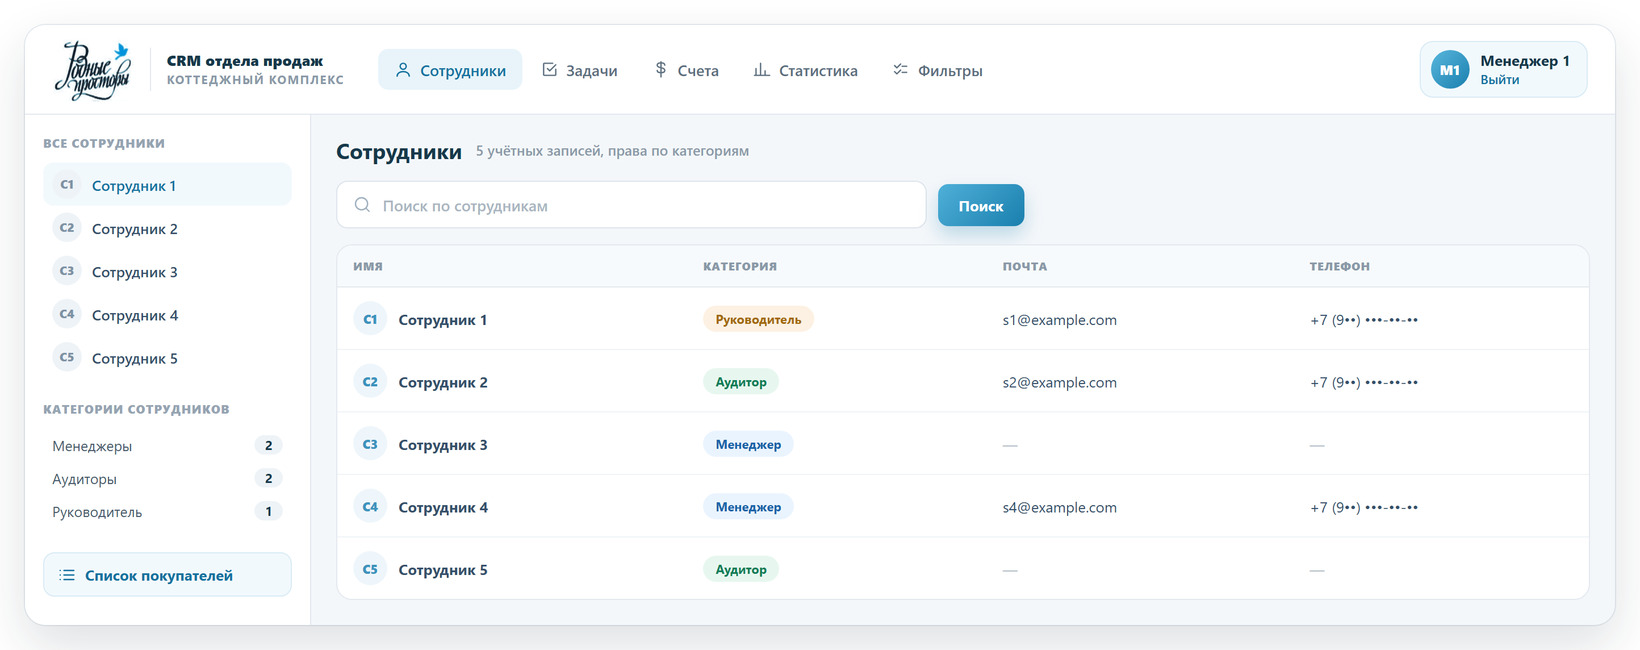
Task: Click the Почта column header
Action: (x=1025, y=266)
